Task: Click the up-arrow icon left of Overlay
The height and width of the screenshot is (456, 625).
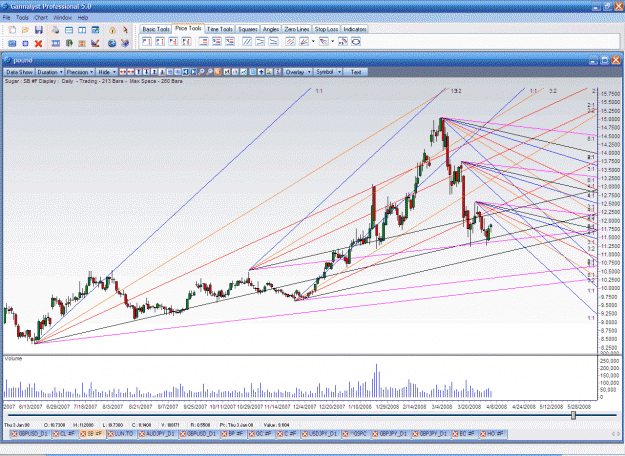Action: [x=261, y=72]
